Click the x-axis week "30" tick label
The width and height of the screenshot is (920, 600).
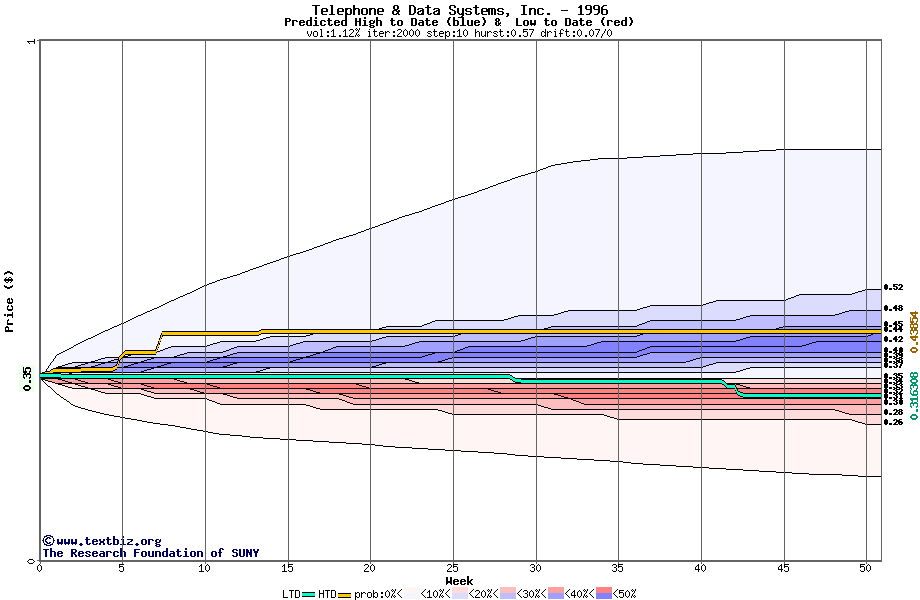tap(535, 568)
